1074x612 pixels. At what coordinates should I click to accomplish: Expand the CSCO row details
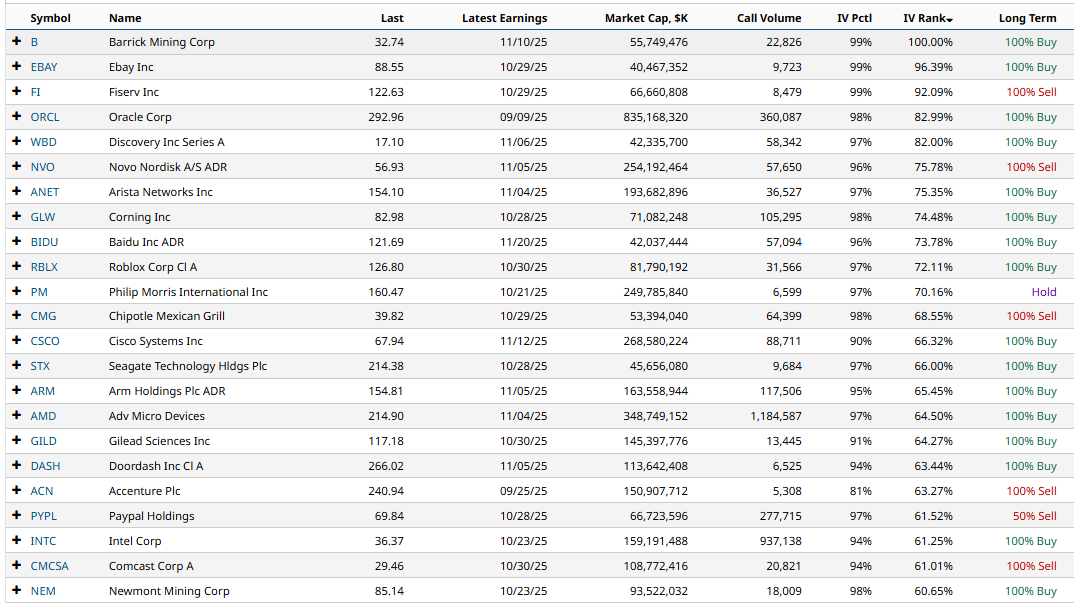16,341
